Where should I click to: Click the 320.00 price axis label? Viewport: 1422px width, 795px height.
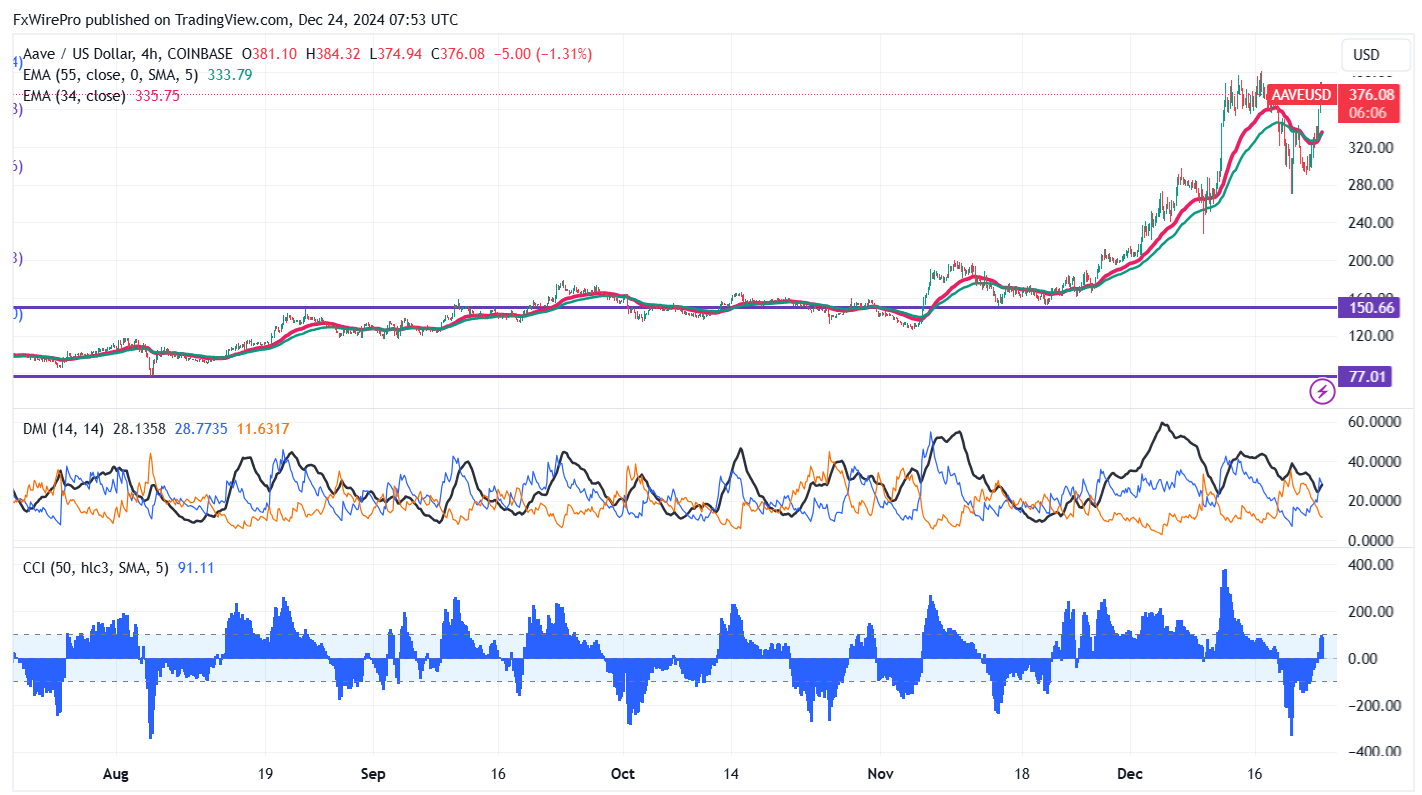point(1371,147)
